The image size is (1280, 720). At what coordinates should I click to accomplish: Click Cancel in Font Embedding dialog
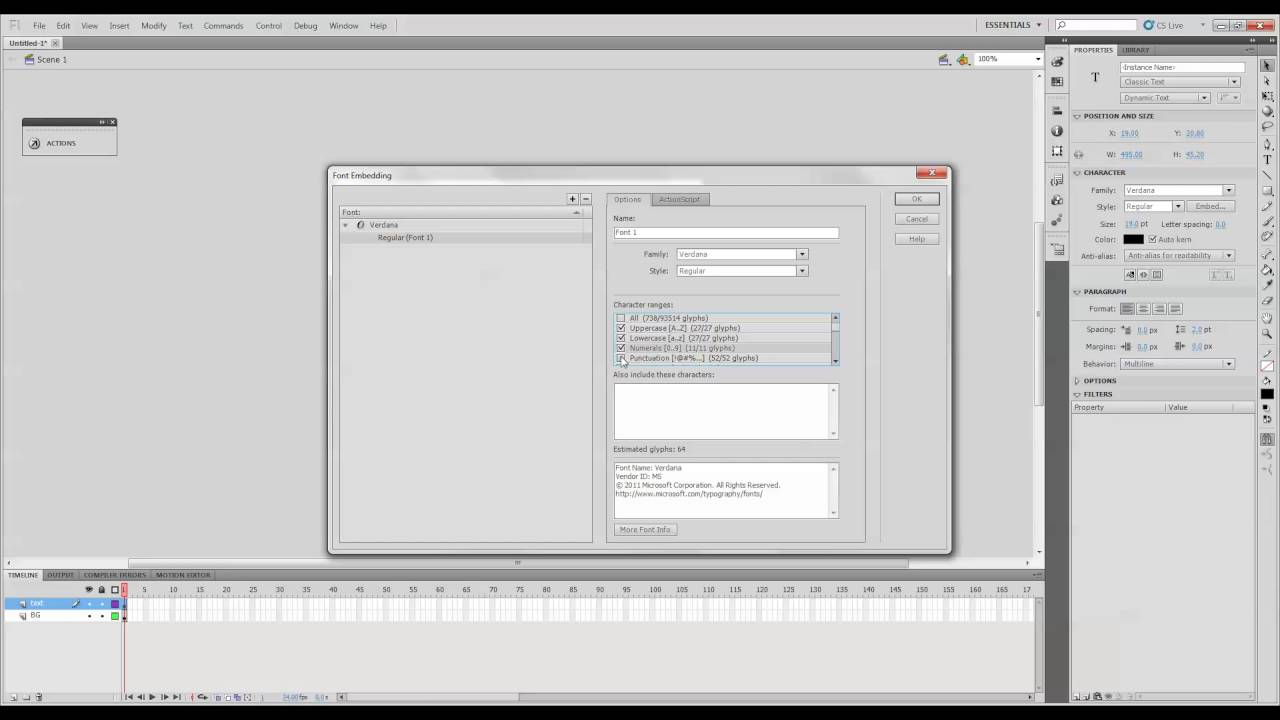(x=917, y=219)
